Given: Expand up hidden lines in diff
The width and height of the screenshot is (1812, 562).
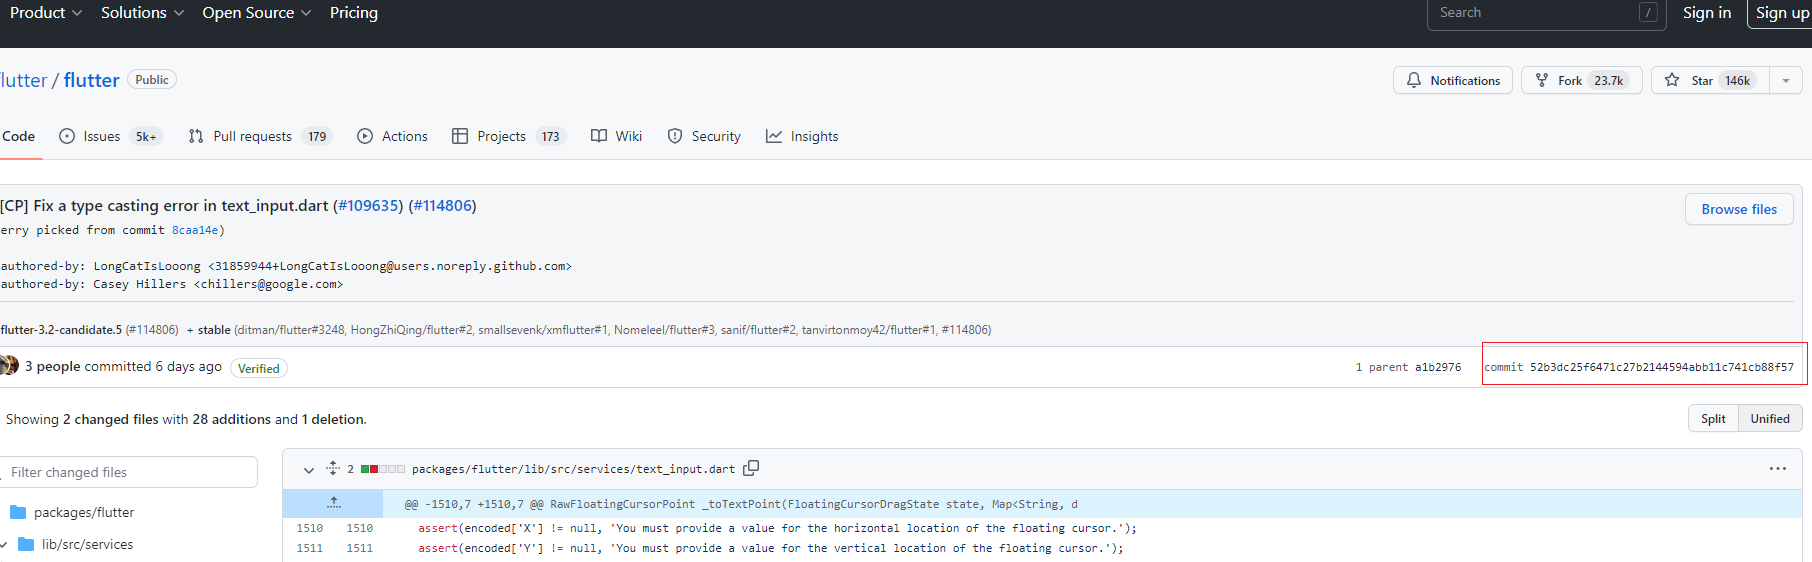Looking at the screenshot, I should tap(333, 503).
